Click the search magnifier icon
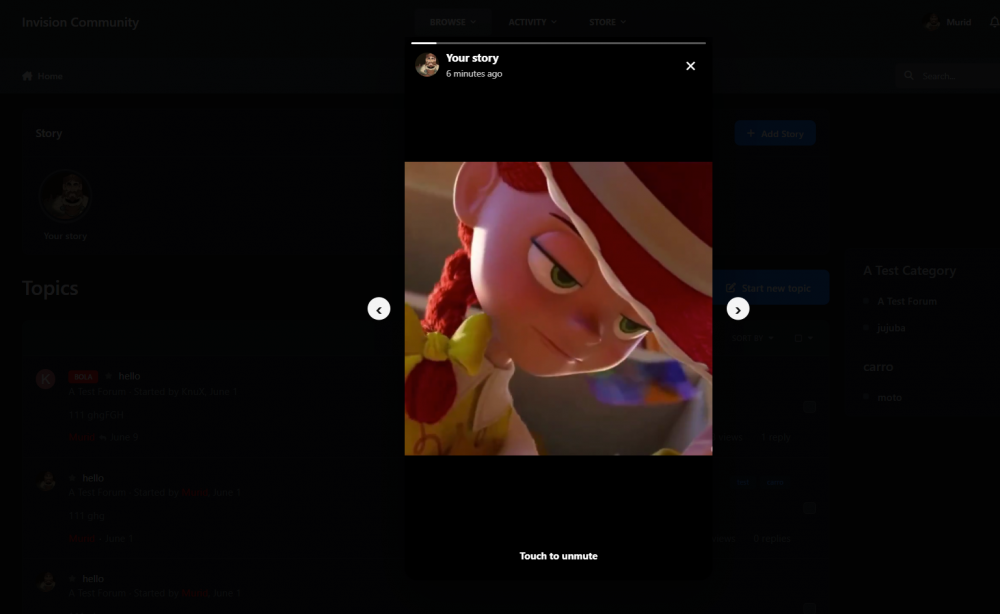The width and height of the screenshot is (1000, 614). (909, 76)
